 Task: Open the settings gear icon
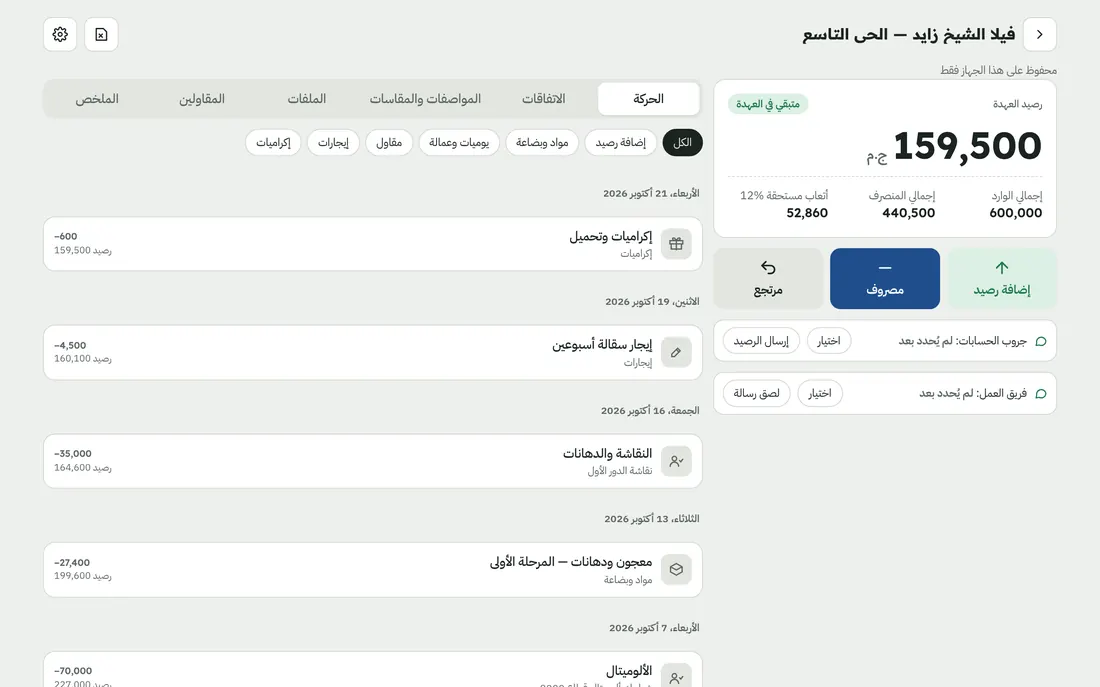(60, 34)
